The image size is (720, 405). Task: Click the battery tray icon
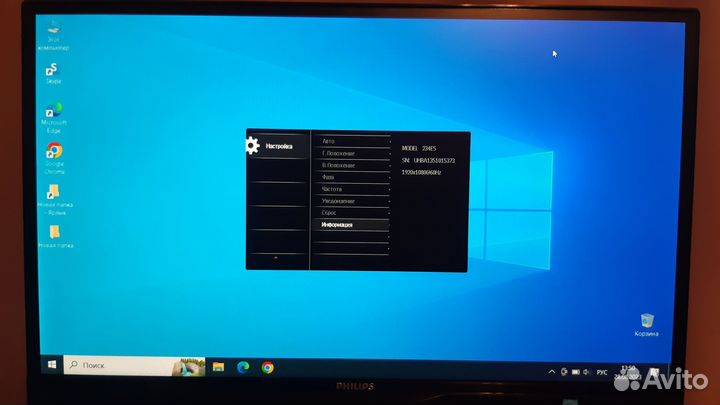[x=575, y=372]
